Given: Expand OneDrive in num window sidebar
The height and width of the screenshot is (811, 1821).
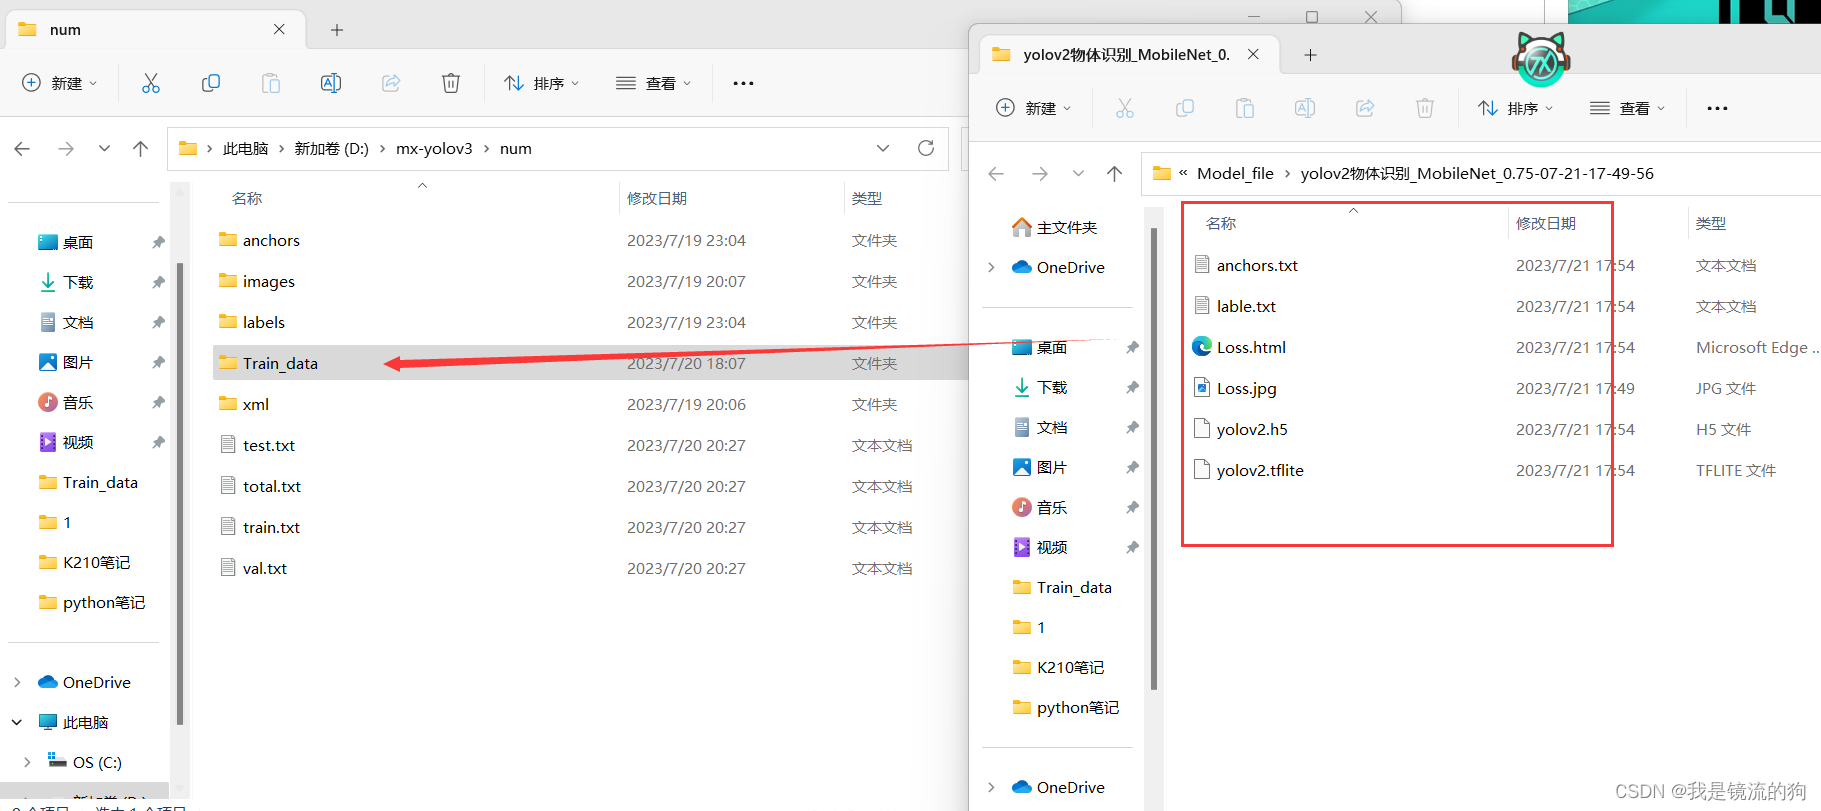Looking at the screenshot, I should (17, 682).
